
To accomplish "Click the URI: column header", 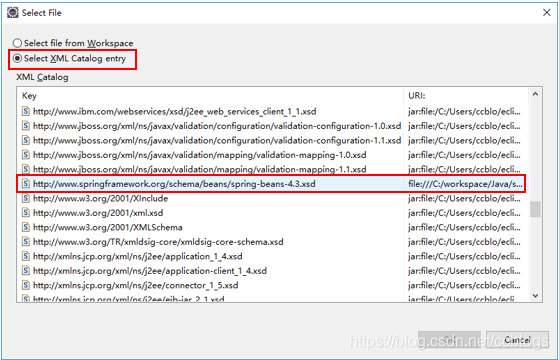I will click(x=416, y=96).
